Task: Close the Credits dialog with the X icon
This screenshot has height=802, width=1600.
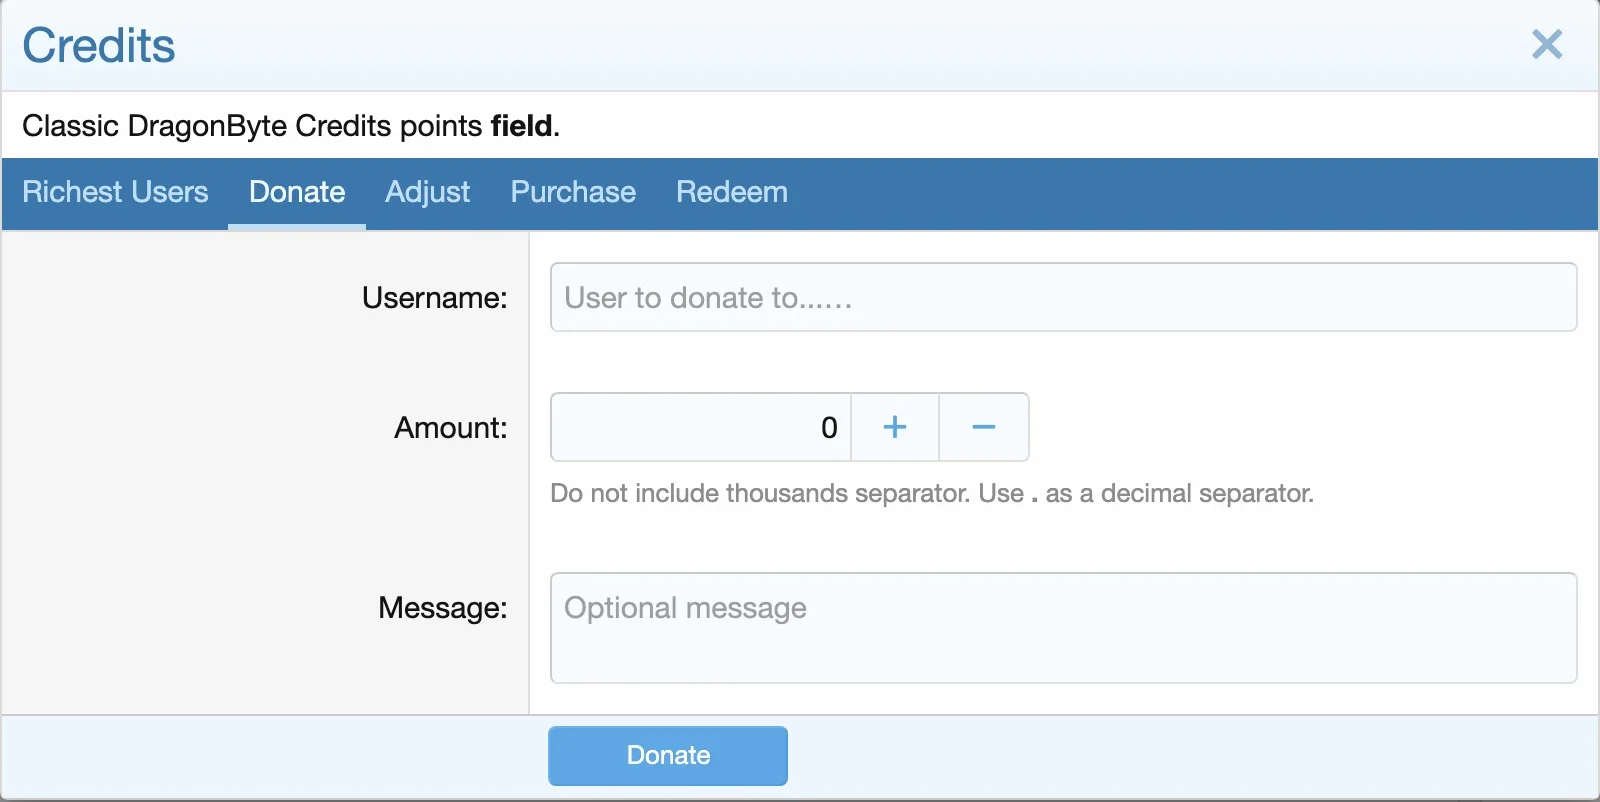Action: click(1547, 44)
